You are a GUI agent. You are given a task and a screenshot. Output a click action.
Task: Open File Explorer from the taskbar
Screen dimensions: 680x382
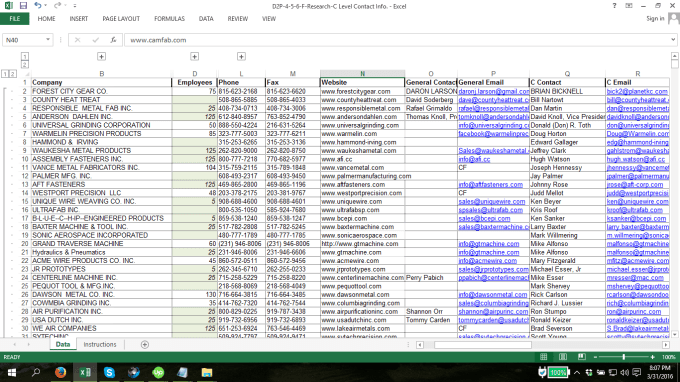click(x=207, y=372)
